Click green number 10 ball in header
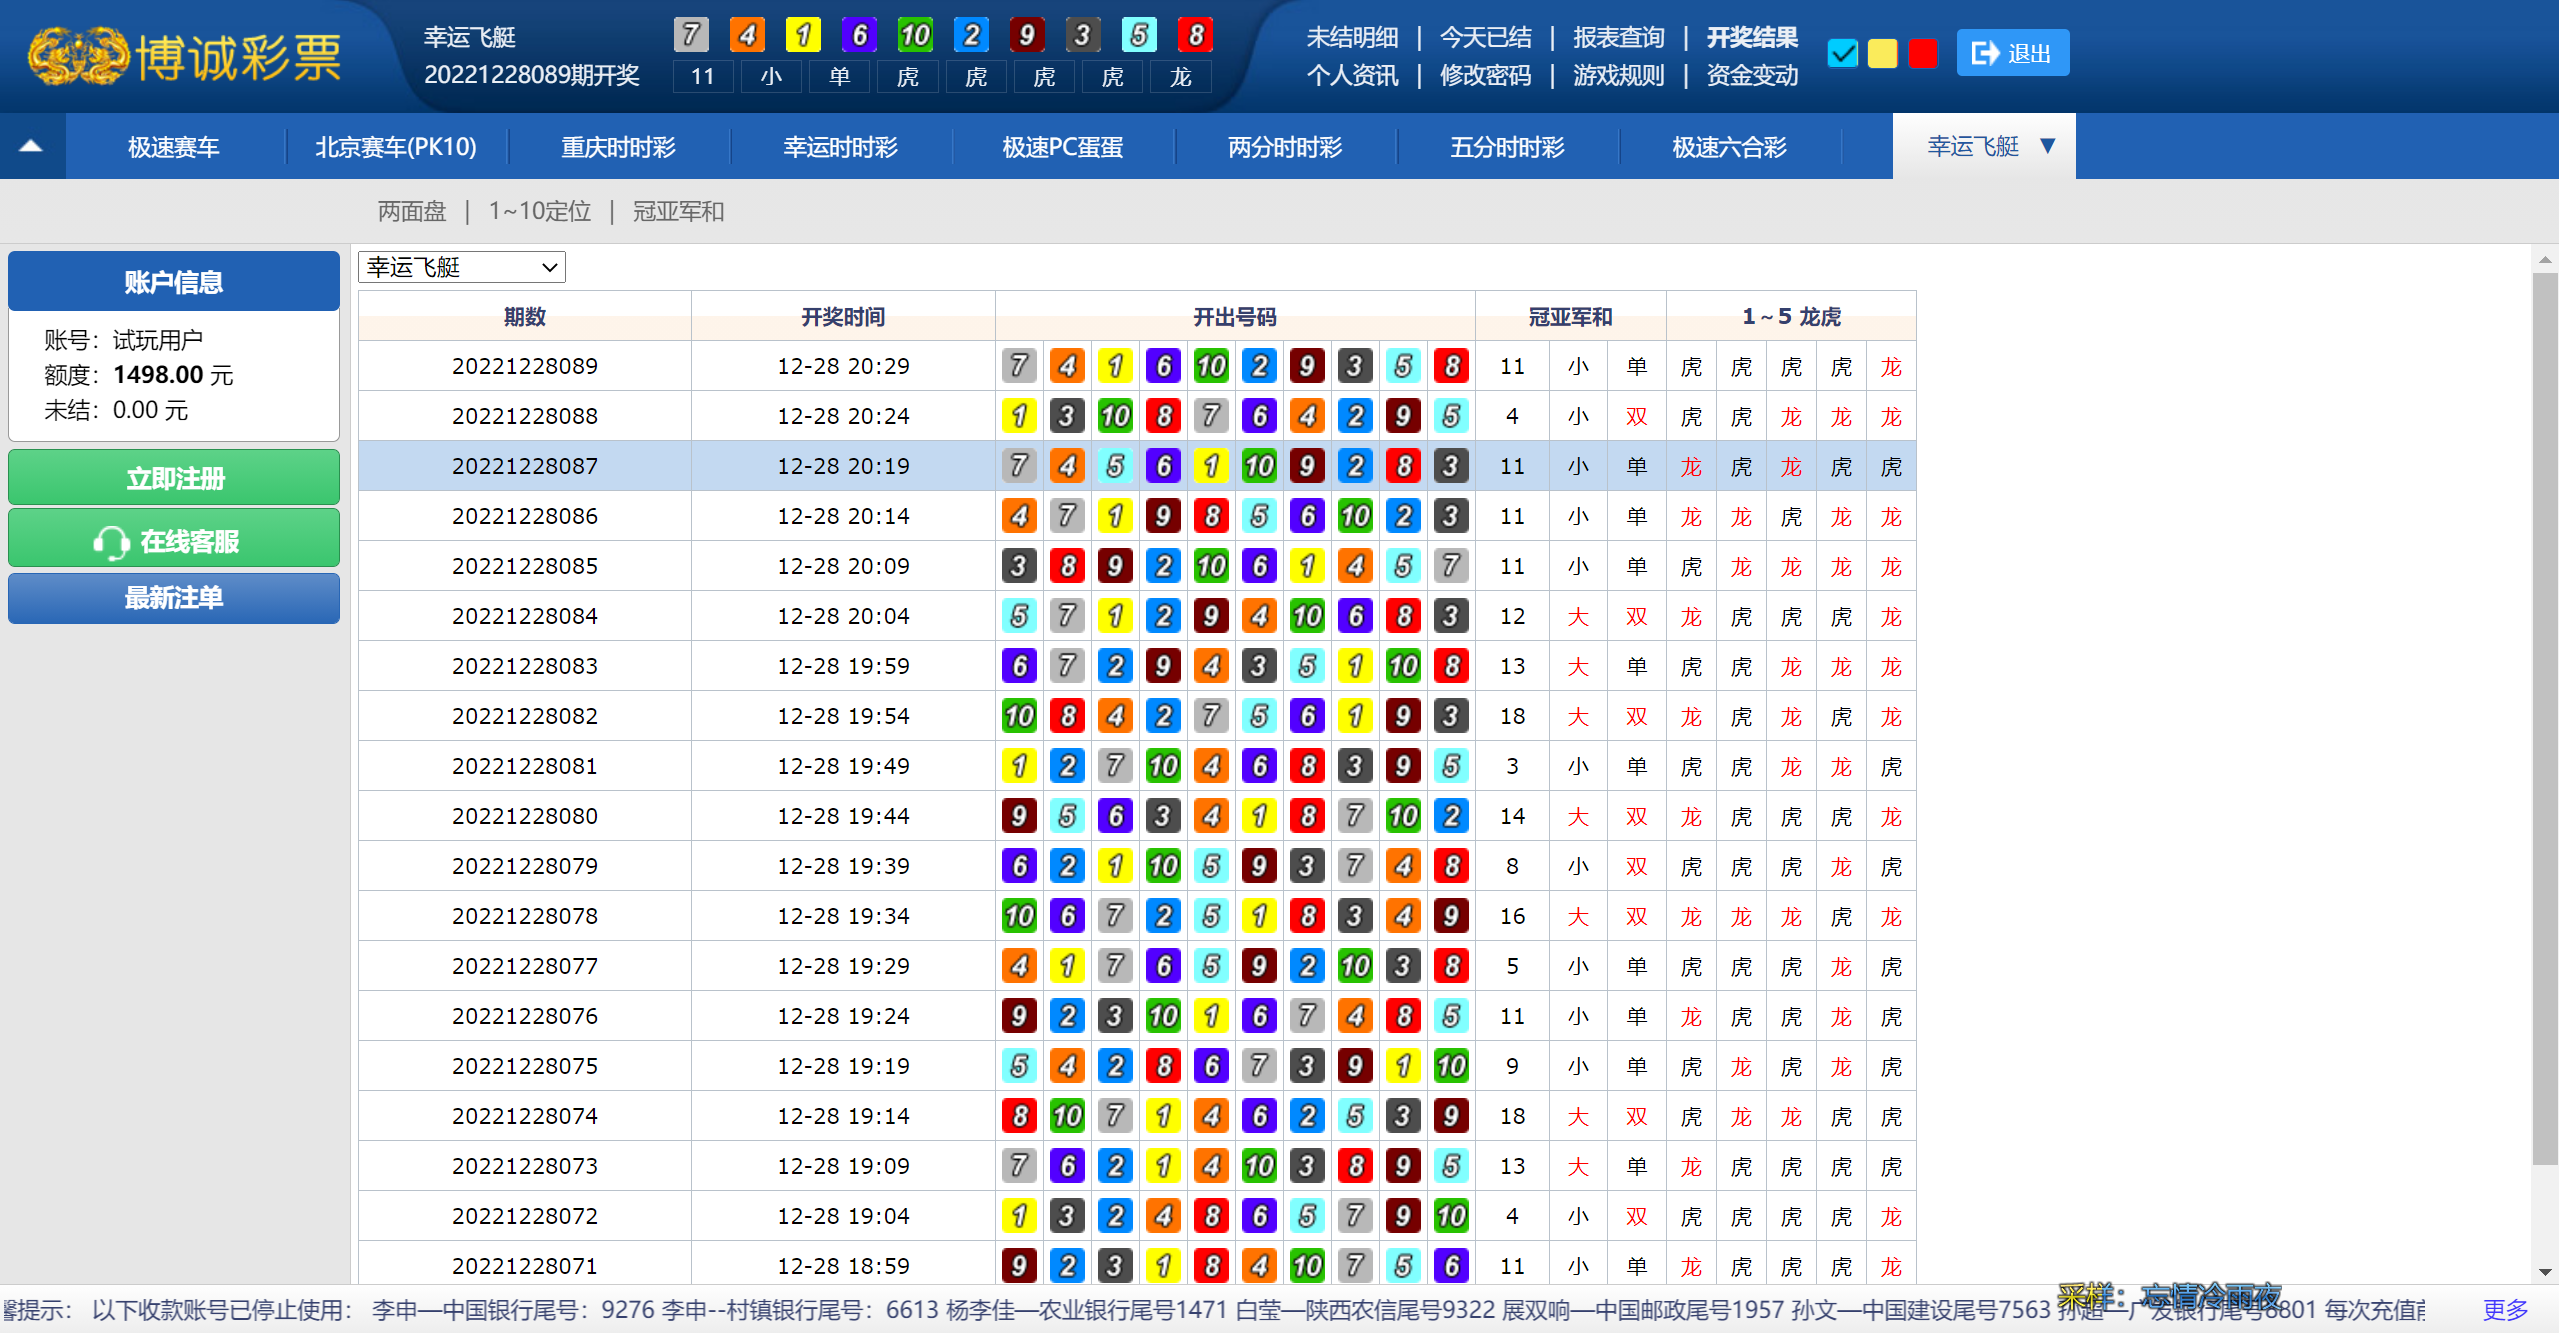This screenshot has height=1333, width=2559. point(914,35)
